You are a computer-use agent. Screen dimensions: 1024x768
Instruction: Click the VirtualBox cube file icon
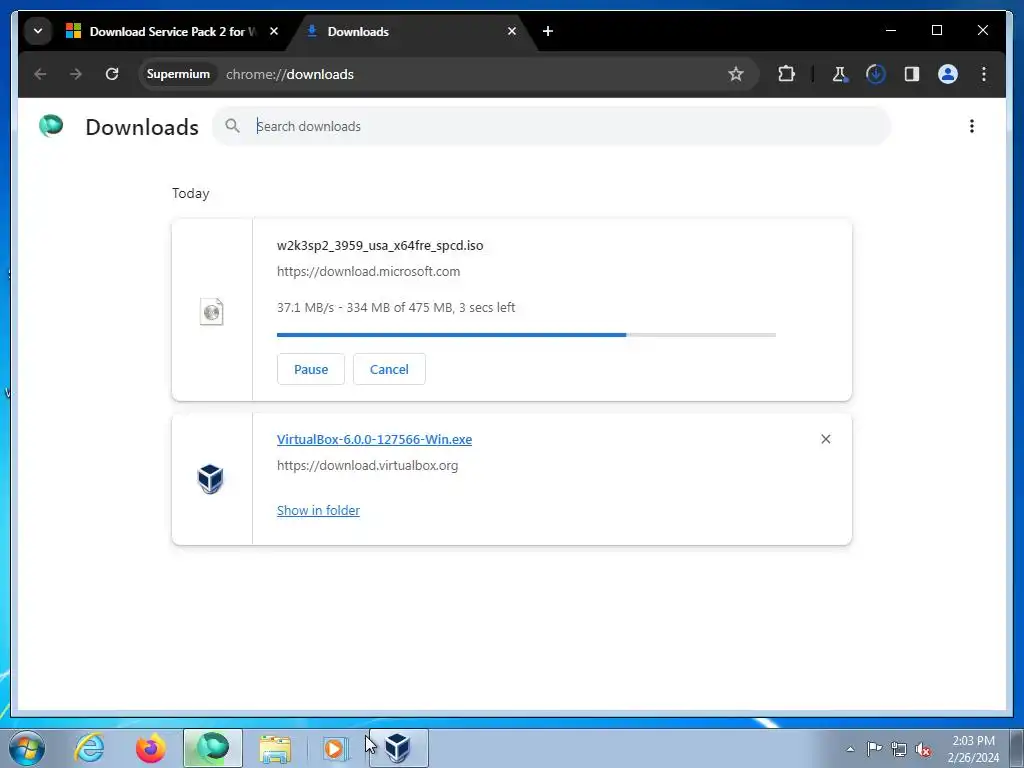(x=210, y=479)
